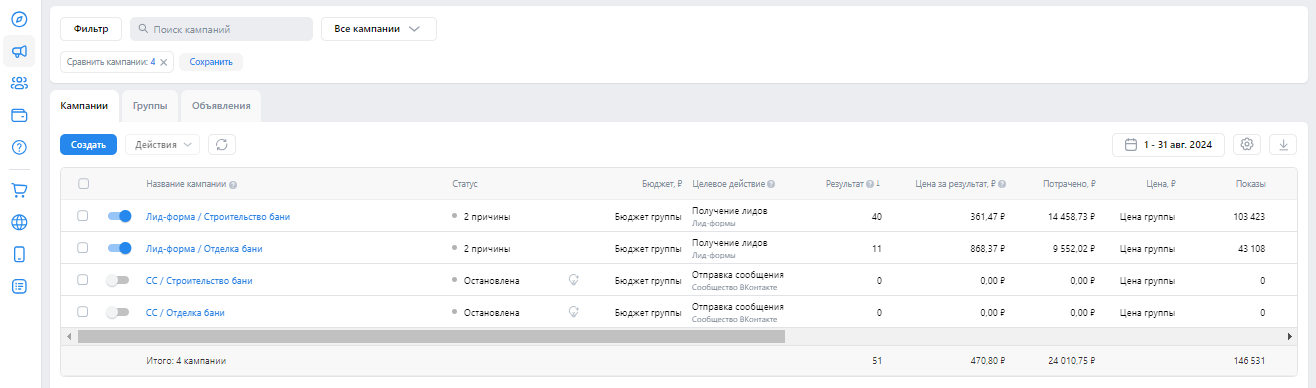Open the 1 - 31 авг. 2024 date picker
Screen dimensions: 1316x388
pos(1168,145)
